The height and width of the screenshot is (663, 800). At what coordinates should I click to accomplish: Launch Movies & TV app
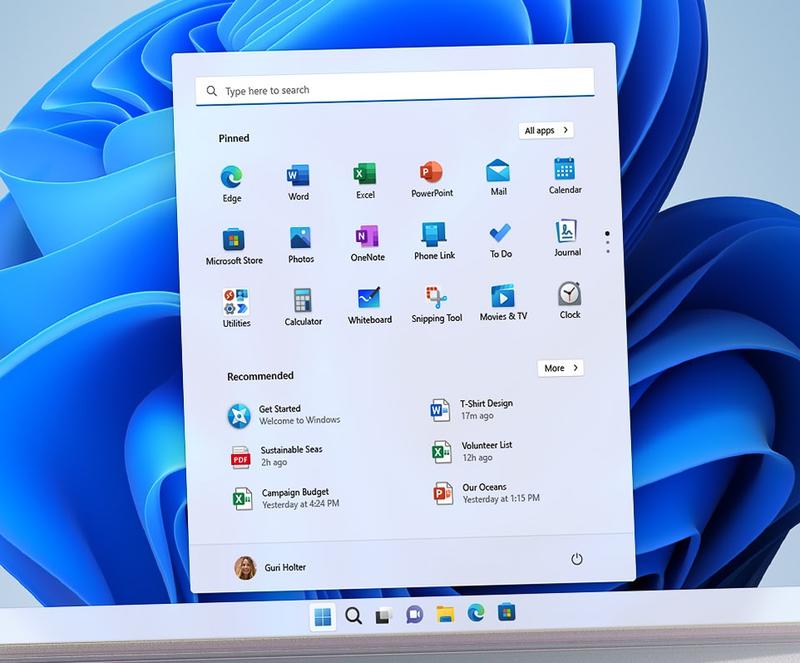tap(503, 302)
